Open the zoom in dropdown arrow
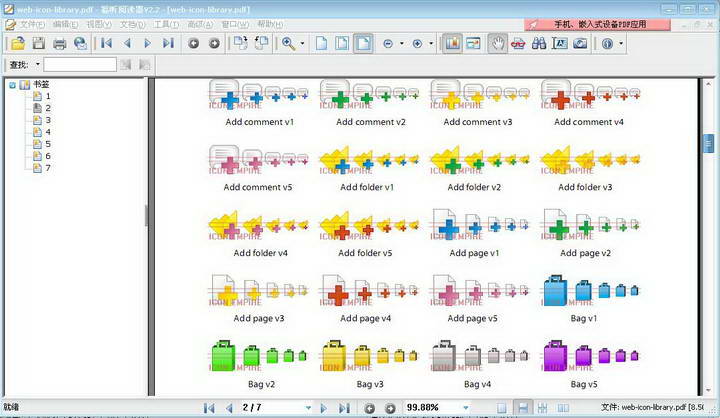 [431, 44]
